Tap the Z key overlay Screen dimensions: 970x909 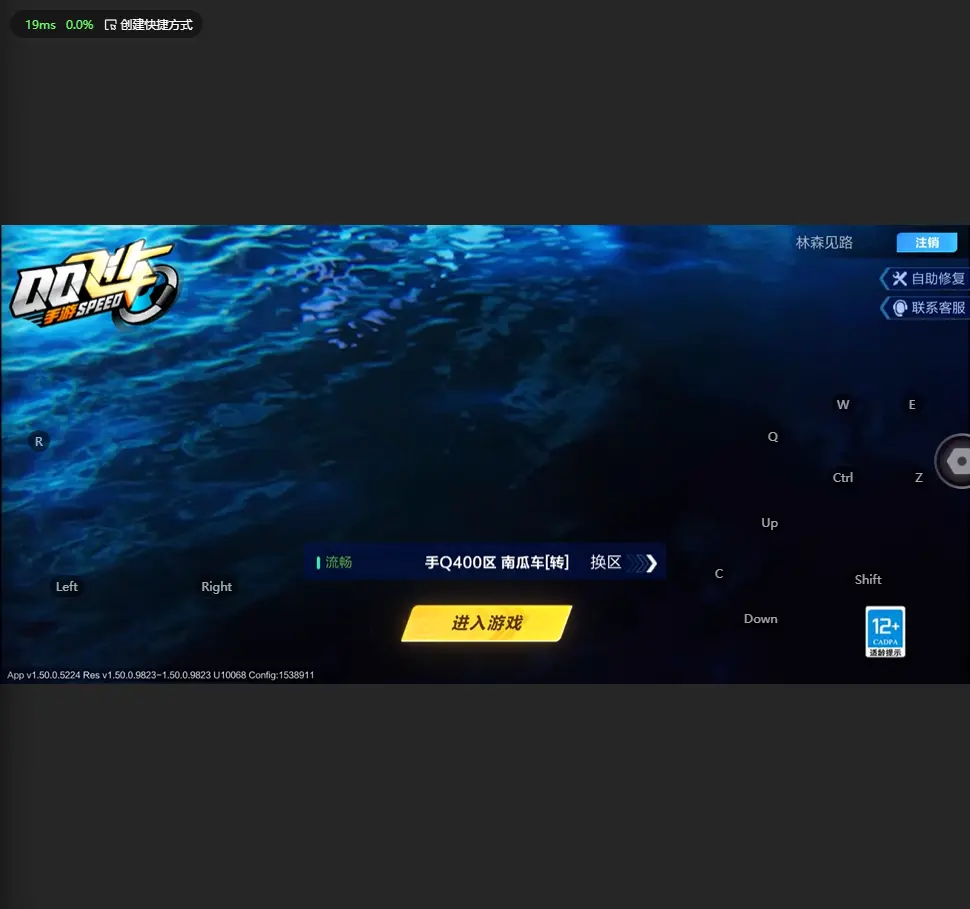[919, 478]
